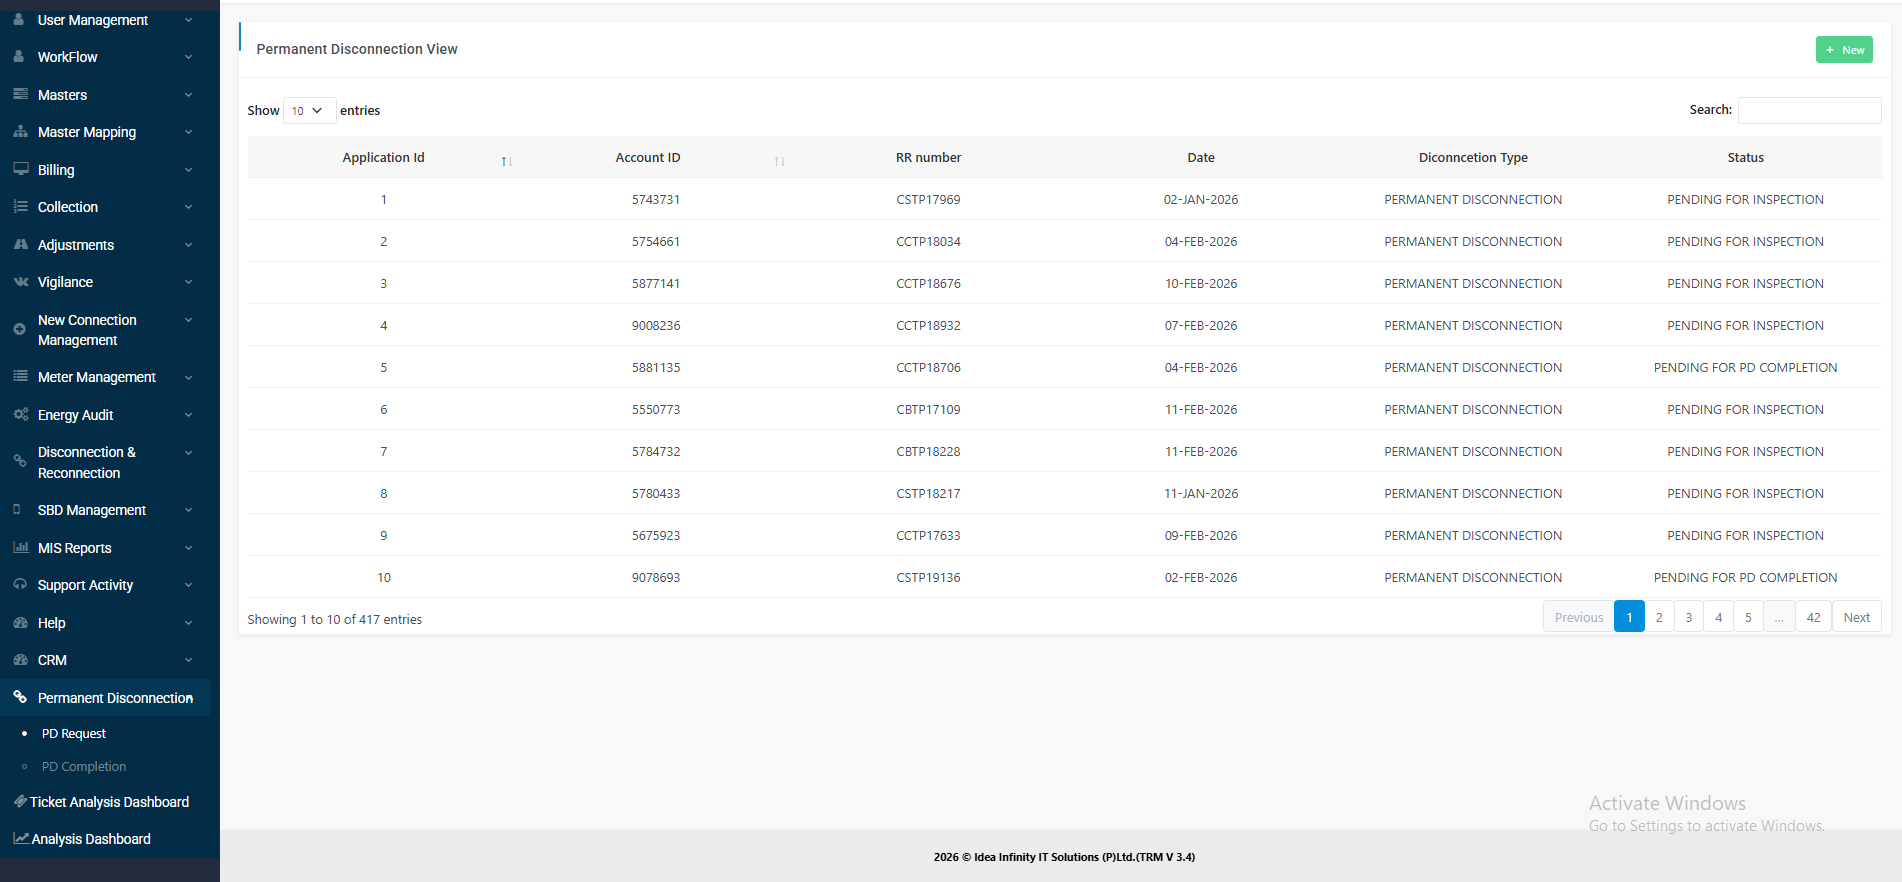Open the entries-per-page dropdown

308,111
